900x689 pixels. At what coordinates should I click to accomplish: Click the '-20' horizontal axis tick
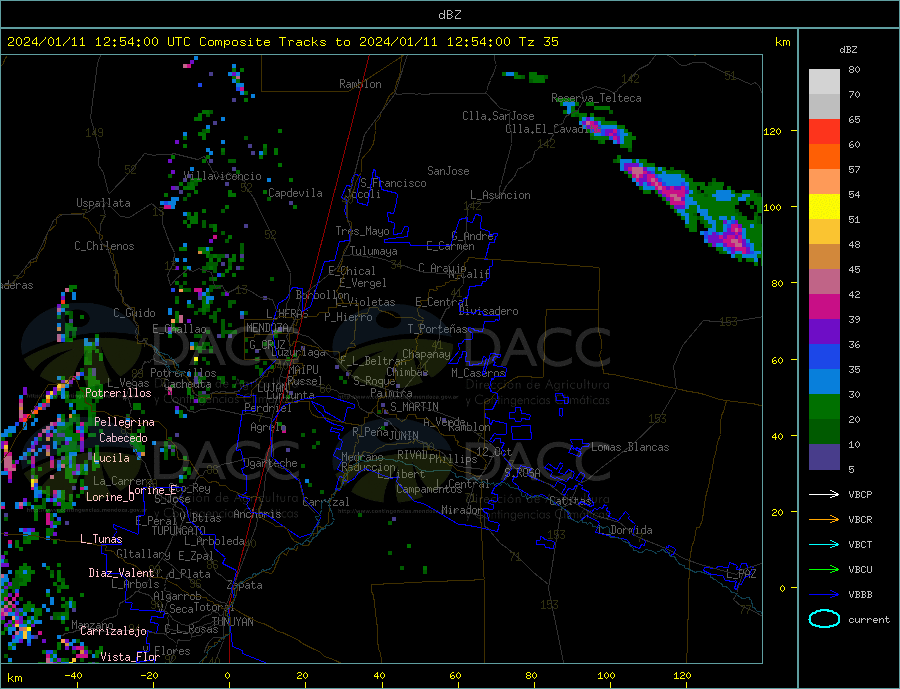149,676
